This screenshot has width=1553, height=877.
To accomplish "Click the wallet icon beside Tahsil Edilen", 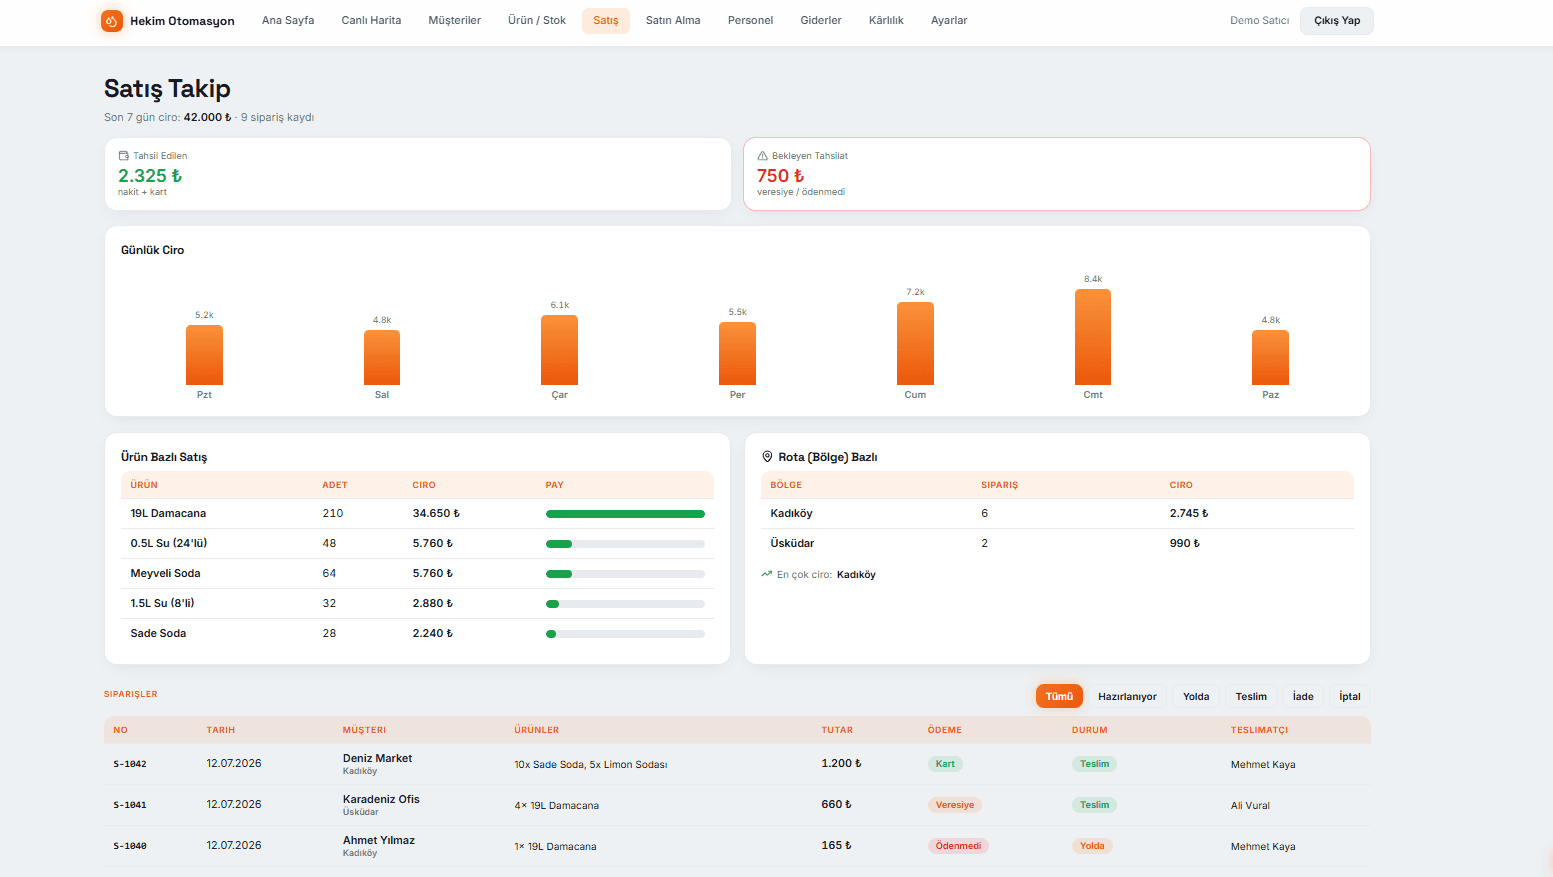I will pos(124,156).
